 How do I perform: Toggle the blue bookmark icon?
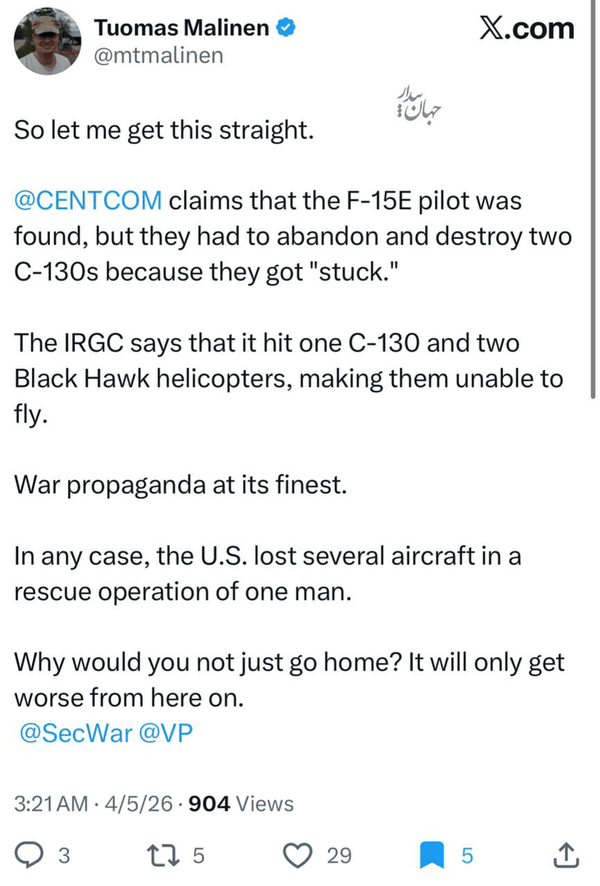pyautogui.click(x=431, y=856)
